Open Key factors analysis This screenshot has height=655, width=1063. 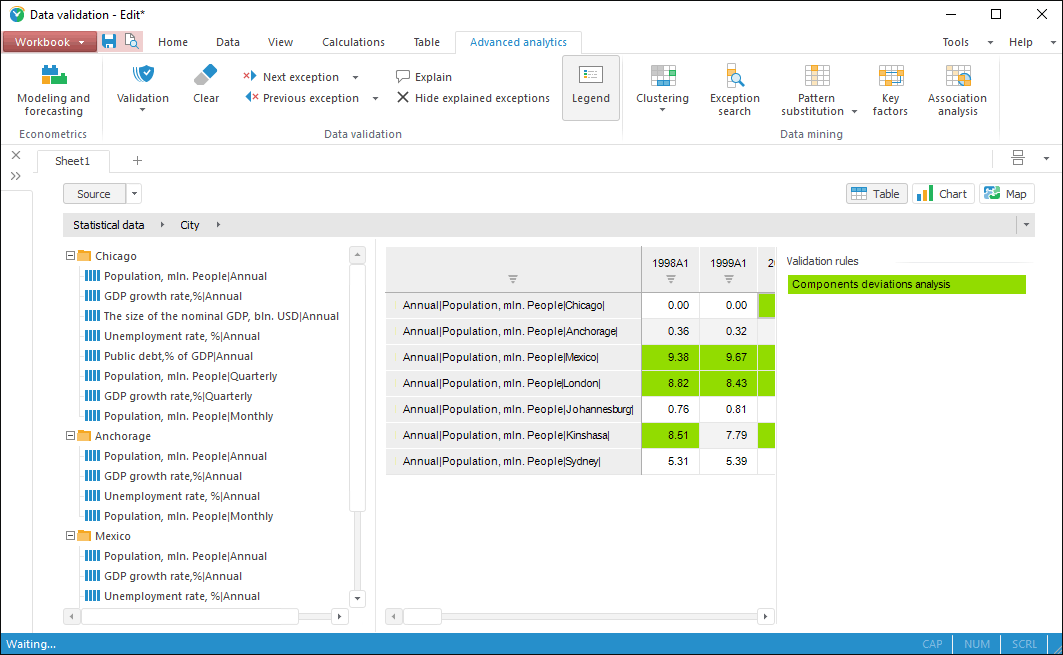[x=890, y=90]
